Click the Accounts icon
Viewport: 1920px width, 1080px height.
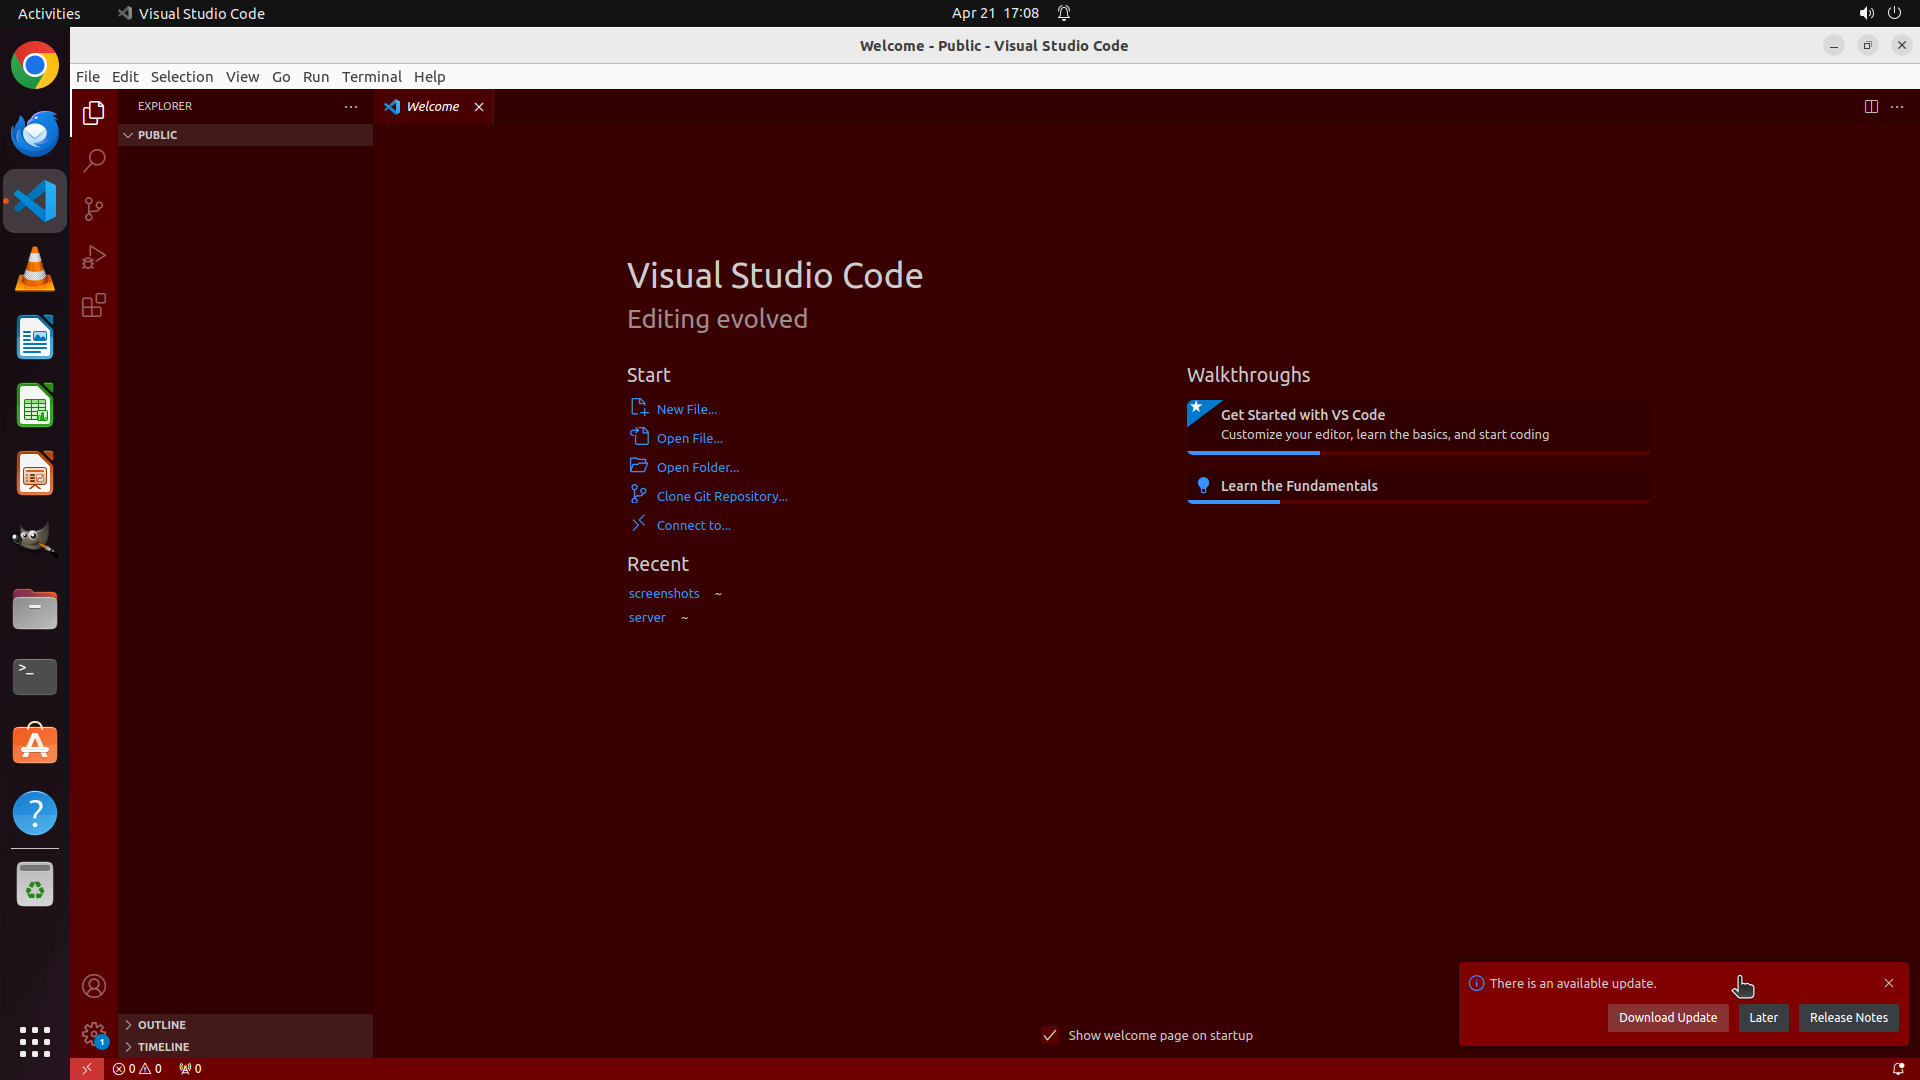tap(94, 987)
